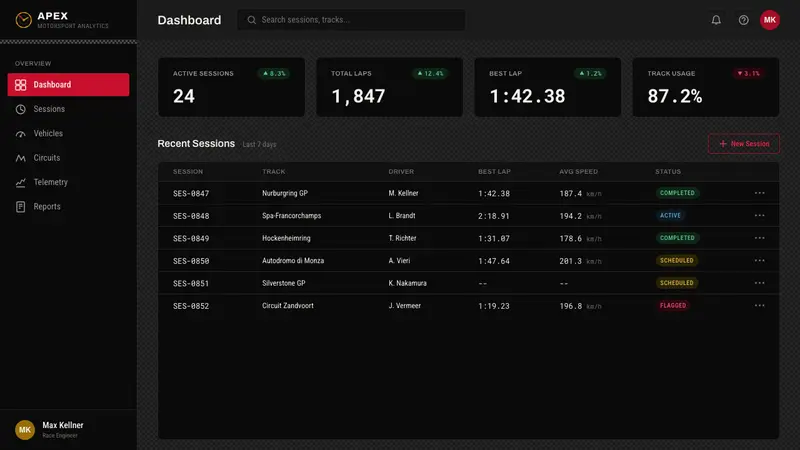This screenshot has width=800, height=450.
Task: Click driver name K. Nakamura
Action: (x=407, y=283)
